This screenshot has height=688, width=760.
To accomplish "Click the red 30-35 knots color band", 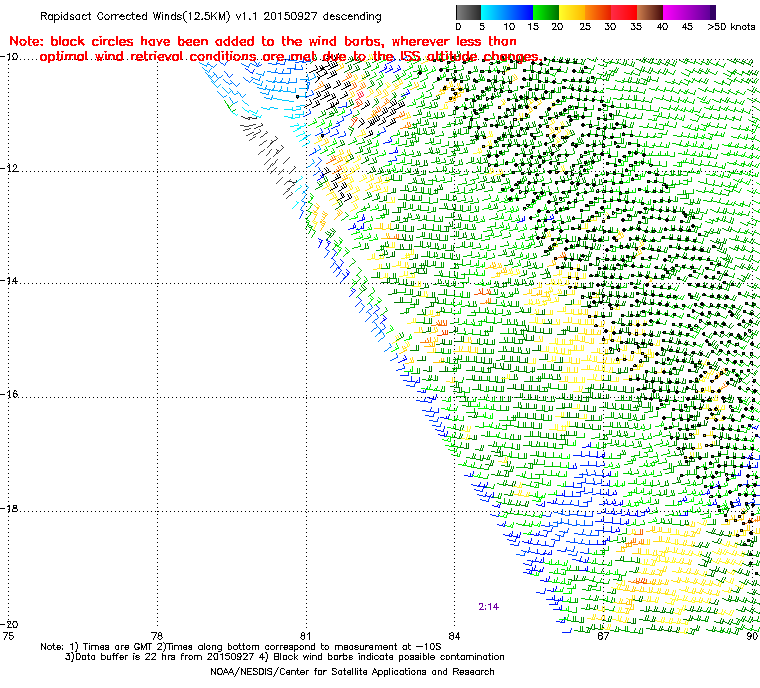I will click(624, 12).
